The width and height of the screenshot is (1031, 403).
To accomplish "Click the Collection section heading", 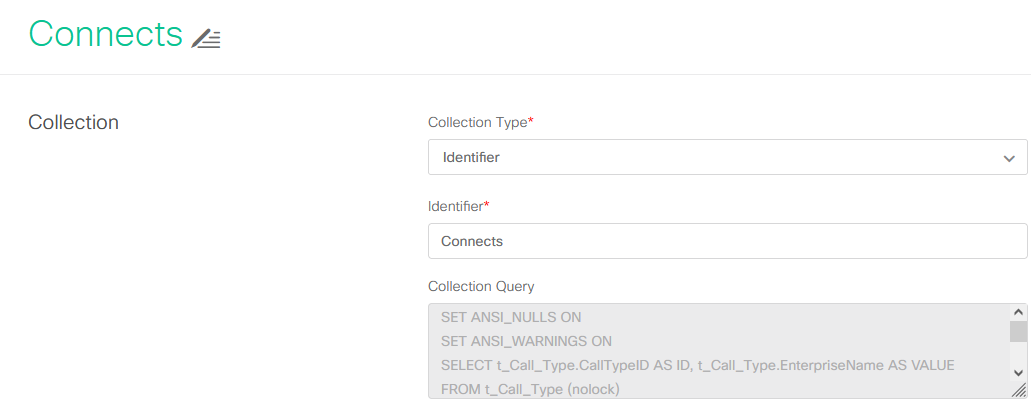I will (74, 122).
